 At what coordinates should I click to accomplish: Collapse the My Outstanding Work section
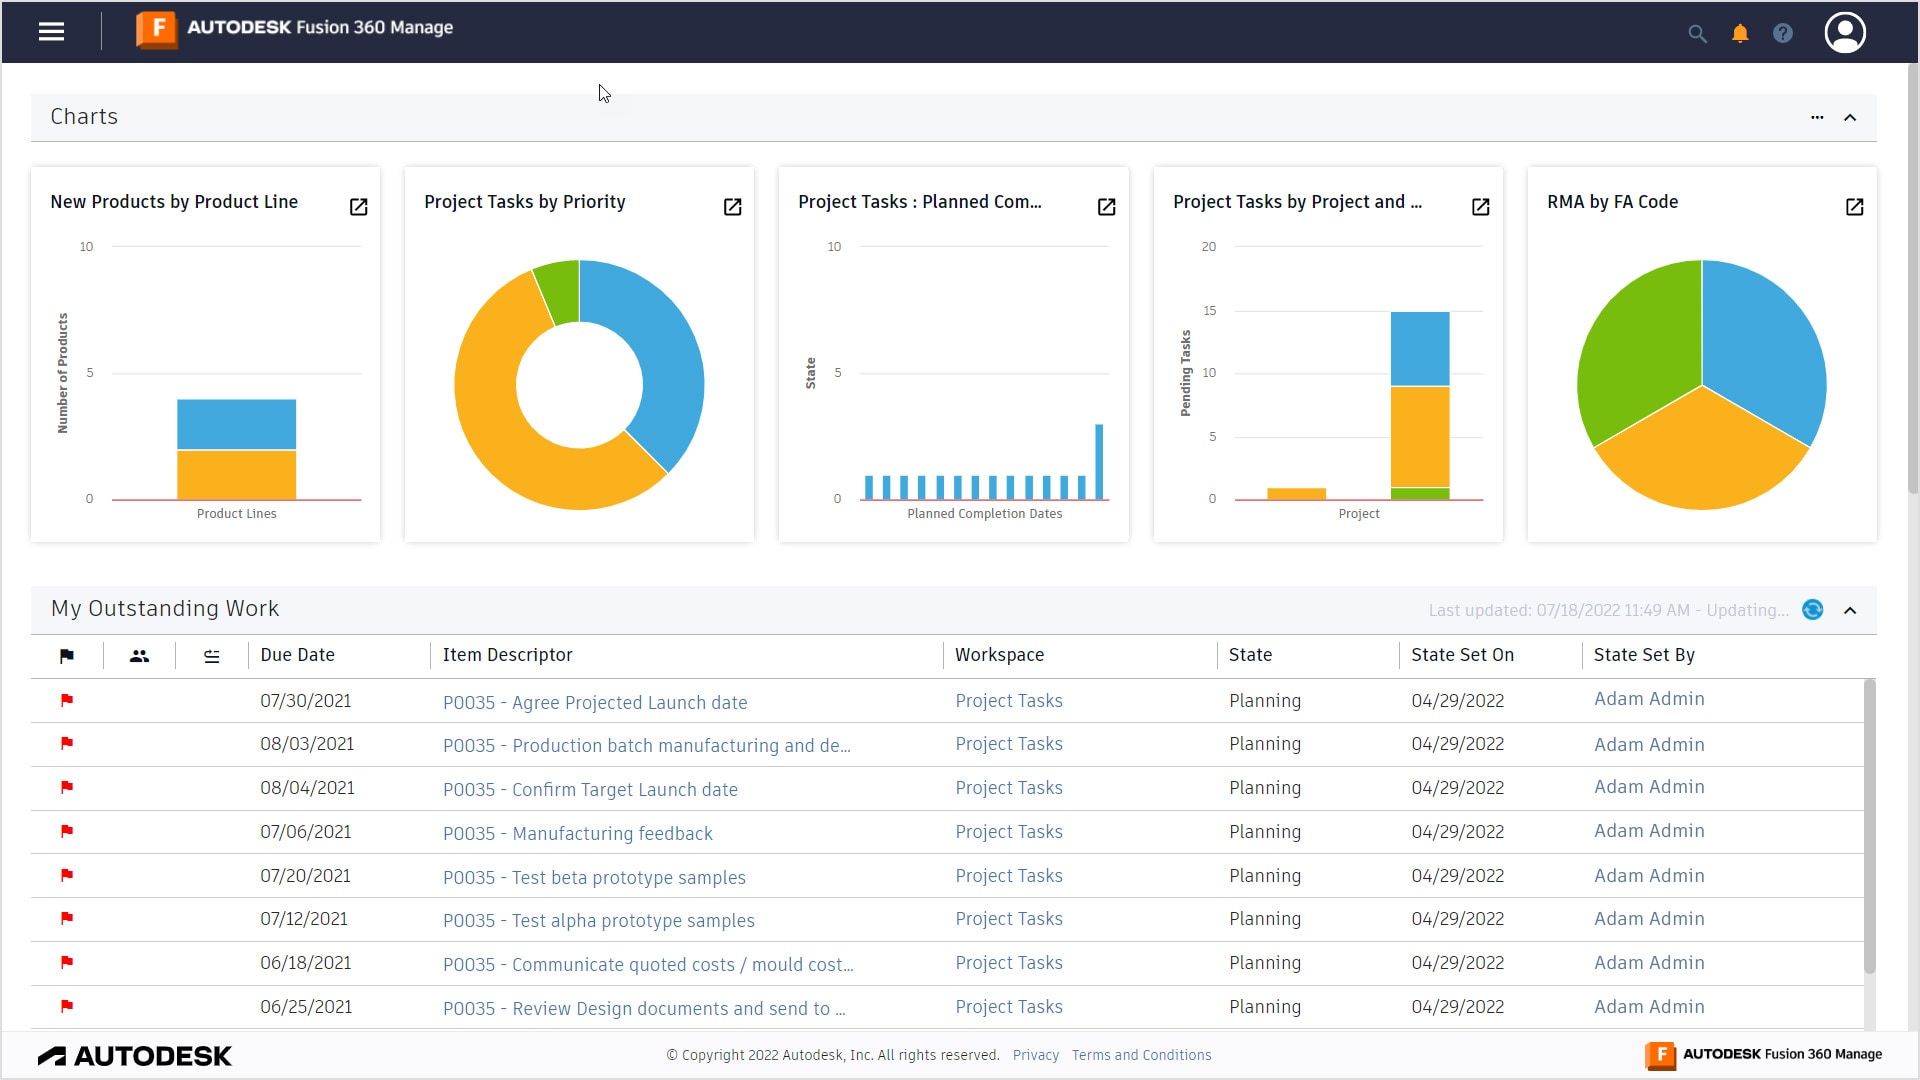[x=1850, y=610]
